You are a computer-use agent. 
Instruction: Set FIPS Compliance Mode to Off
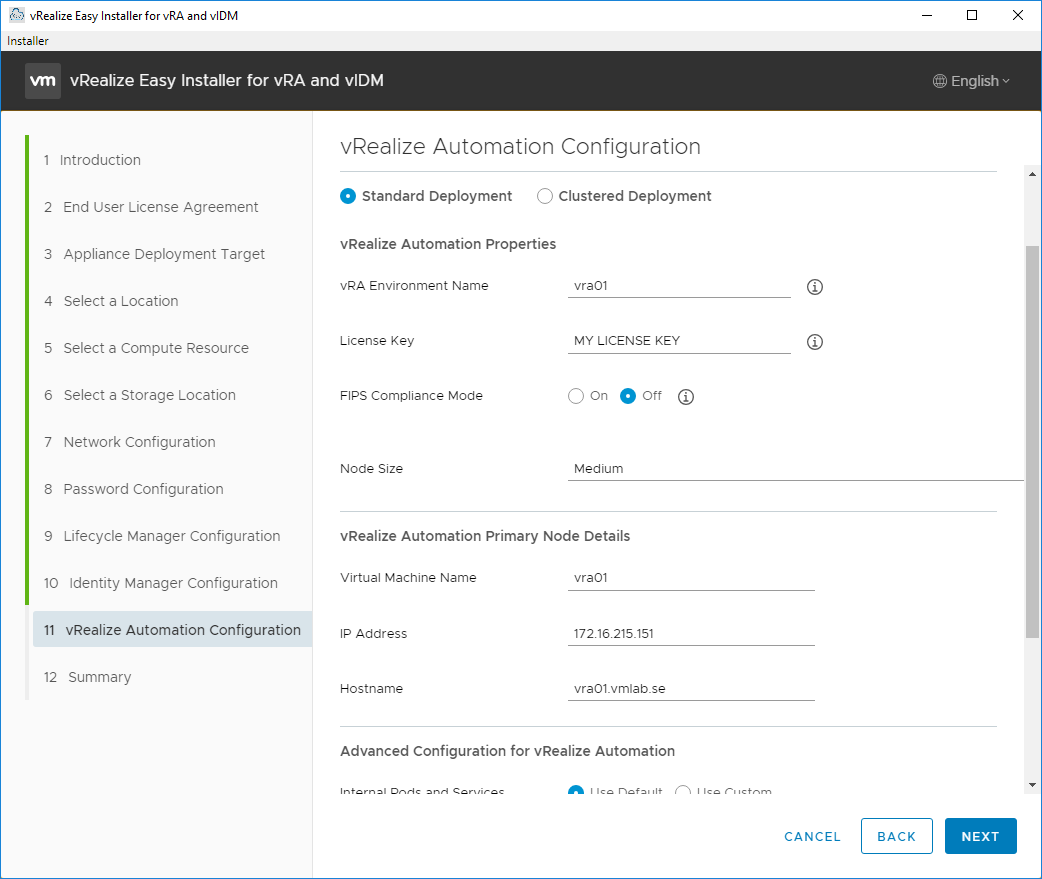628,396
